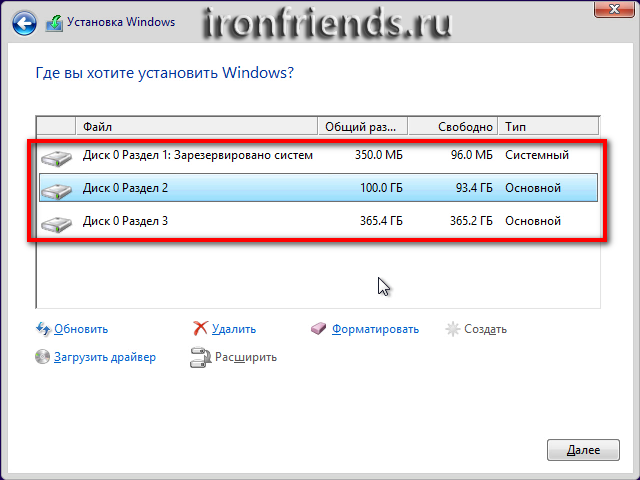Click the Расширить partition icon
The width and height of the screenshot is (640, 480).
click(x=199, y=357)
